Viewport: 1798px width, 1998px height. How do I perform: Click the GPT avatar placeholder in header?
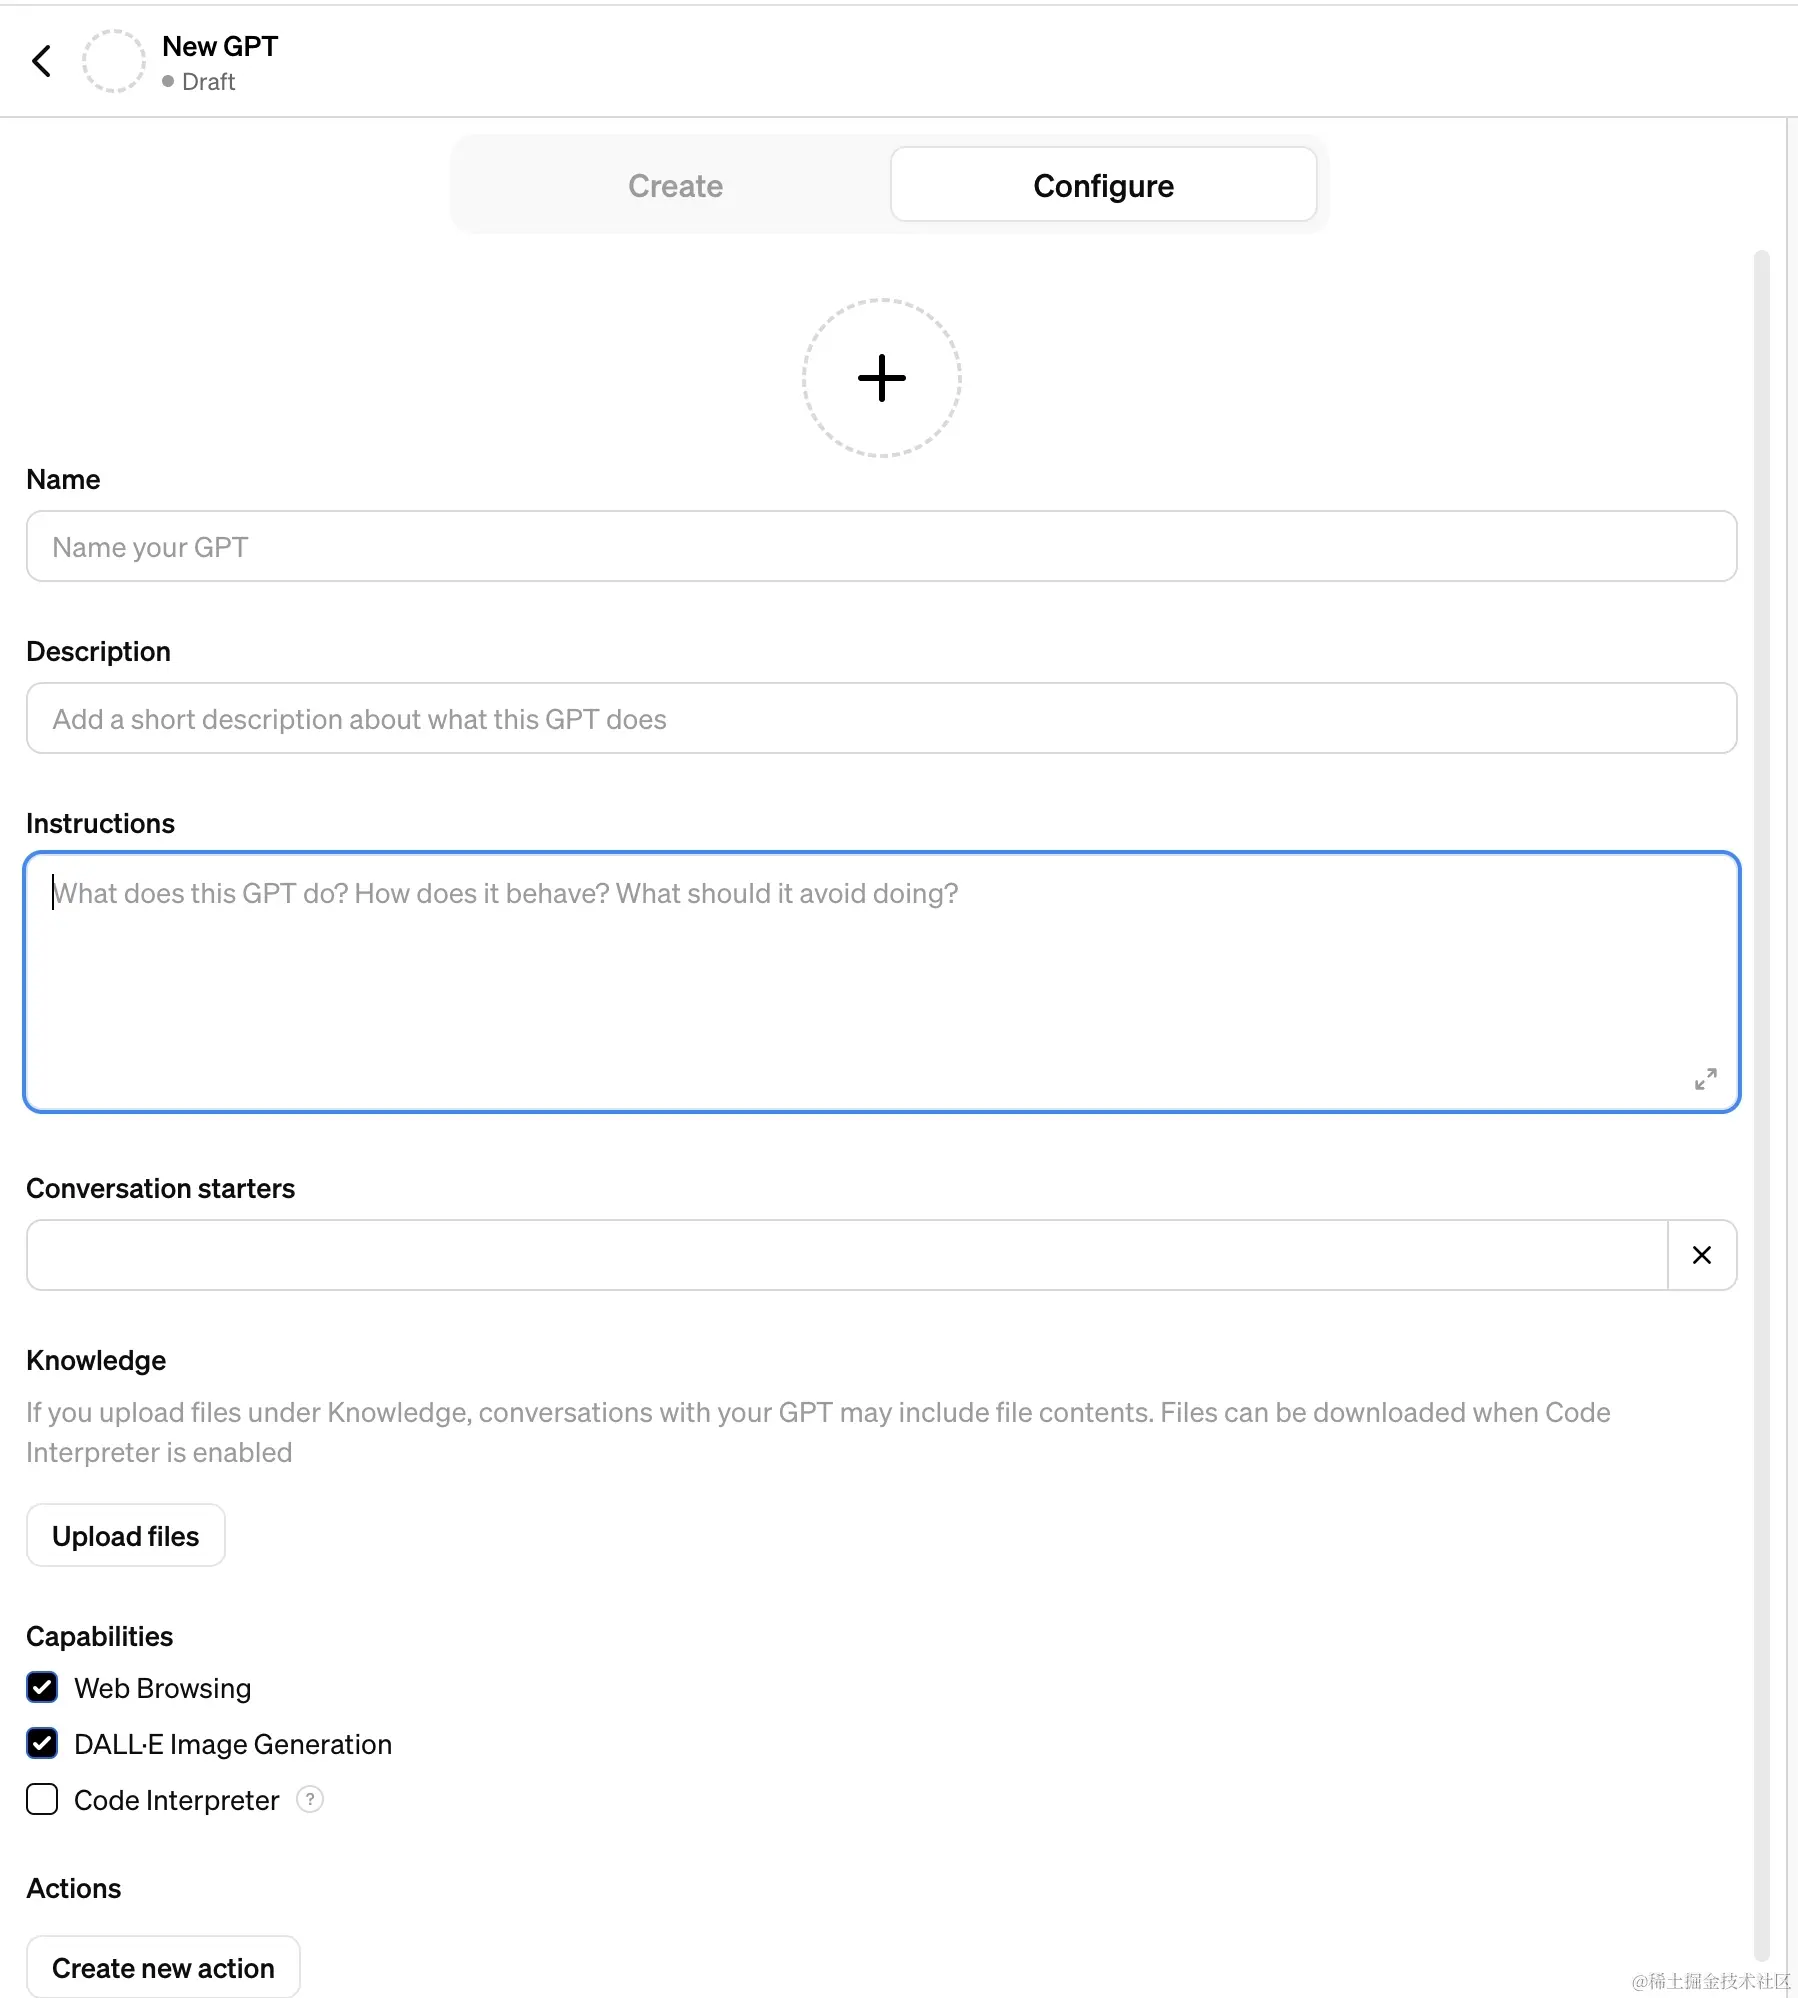[x=114, y=61]
